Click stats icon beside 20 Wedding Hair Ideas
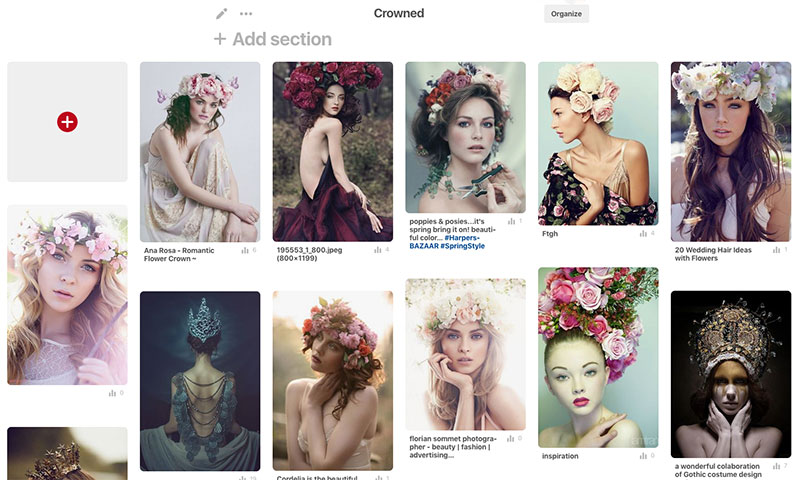Viewport: 800px width, 480px height. 777,249
